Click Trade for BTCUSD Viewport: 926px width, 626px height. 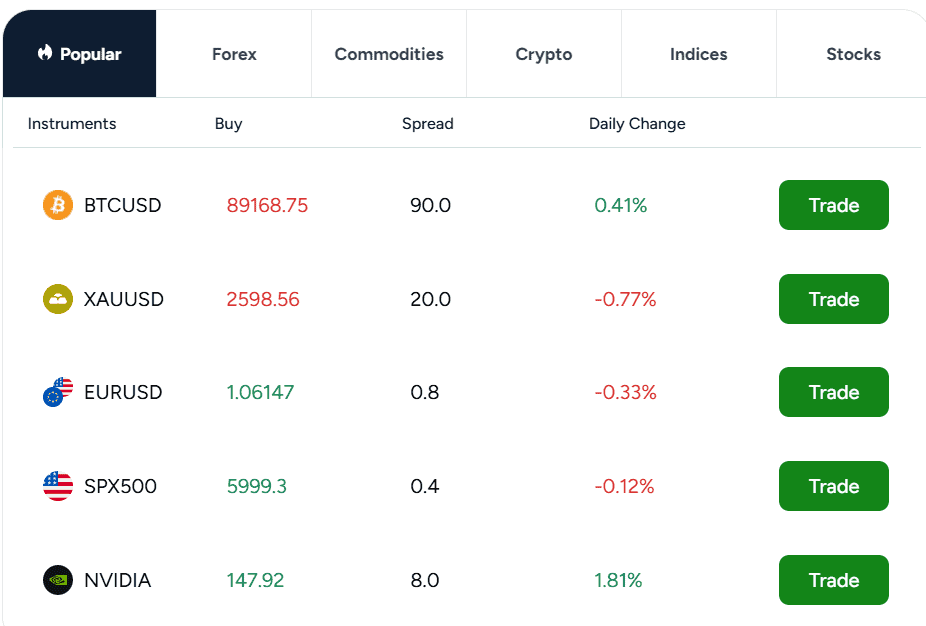833,205
